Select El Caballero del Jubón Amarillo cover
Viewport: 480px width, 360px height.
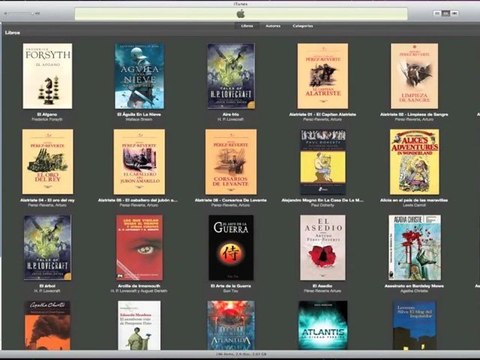[x=139, y=162]
